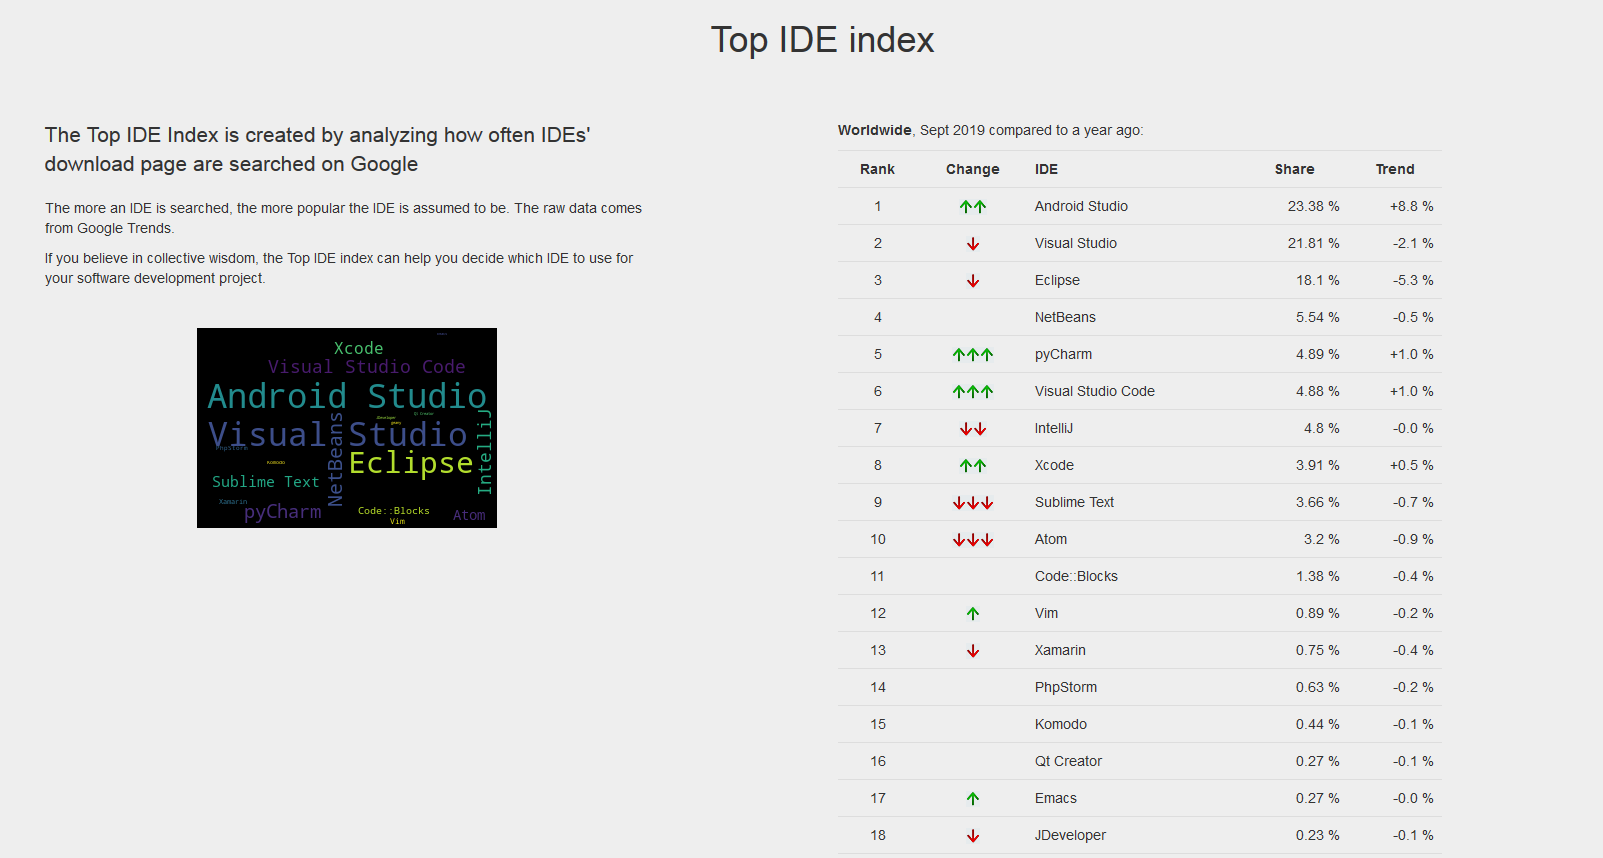Select the Komodo IDE name
The image size is (1603, 858).
click(x=1061, y=724)
